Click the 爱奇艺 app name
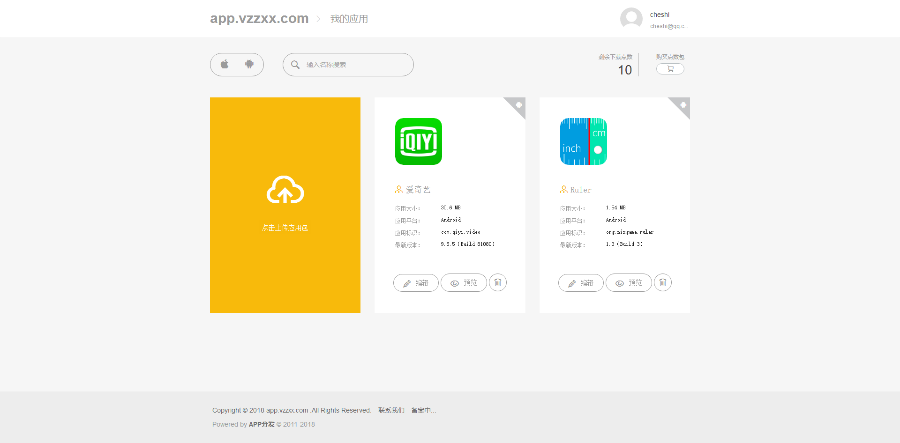 click(418, 189)
